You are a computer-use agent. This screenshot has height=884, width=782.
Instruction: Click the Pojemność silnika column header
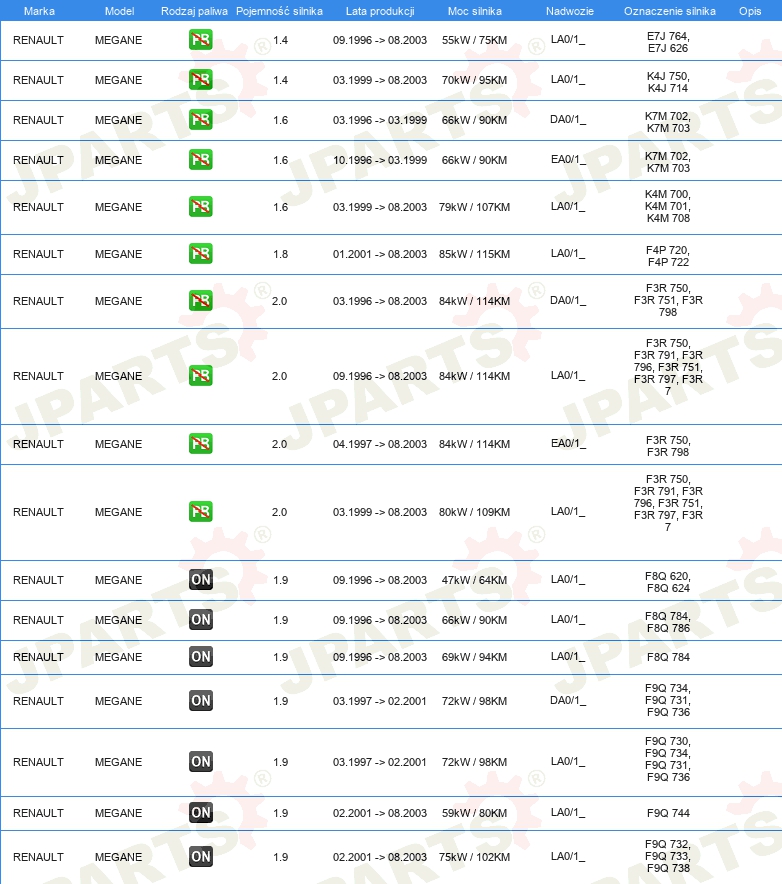click(x=279, y=11)
